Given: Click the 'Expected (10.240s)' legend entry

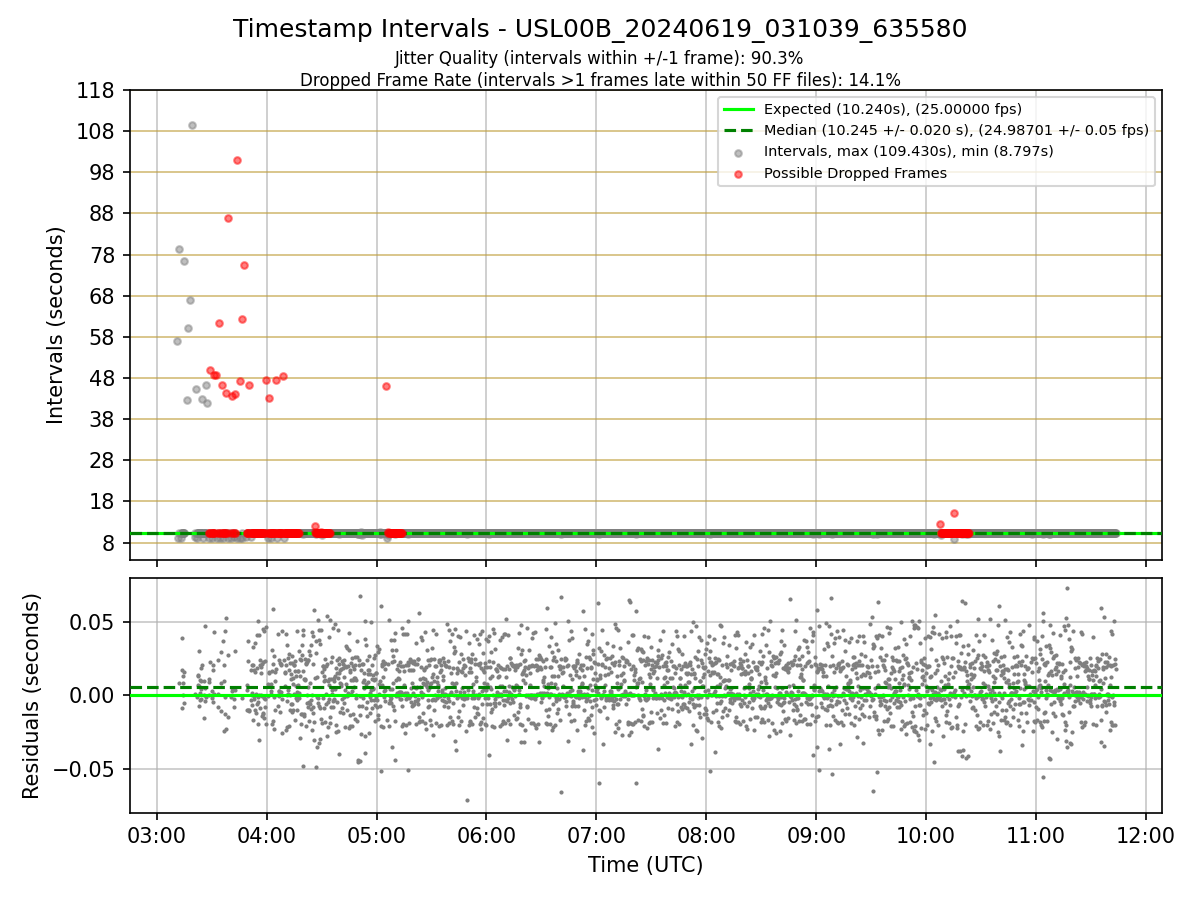Looking at the screenshot, I should (892, 109).
